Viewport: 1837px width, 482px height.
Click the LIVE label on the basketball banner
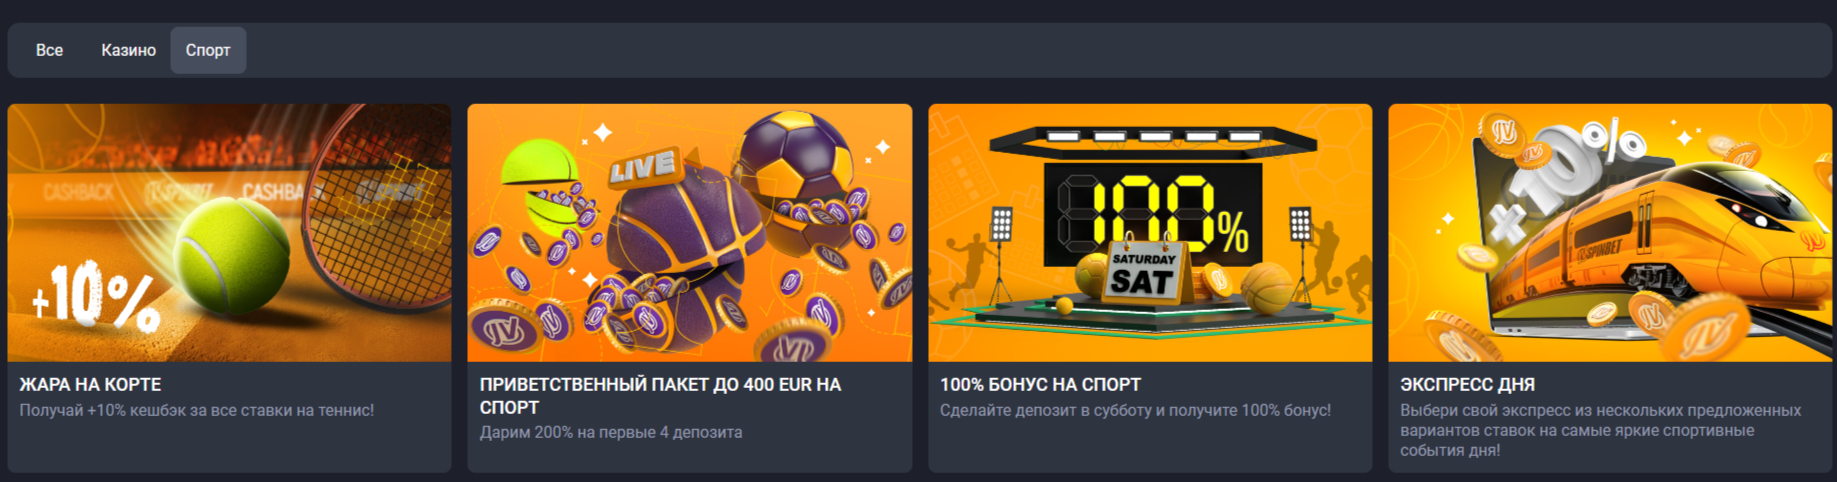643,167
